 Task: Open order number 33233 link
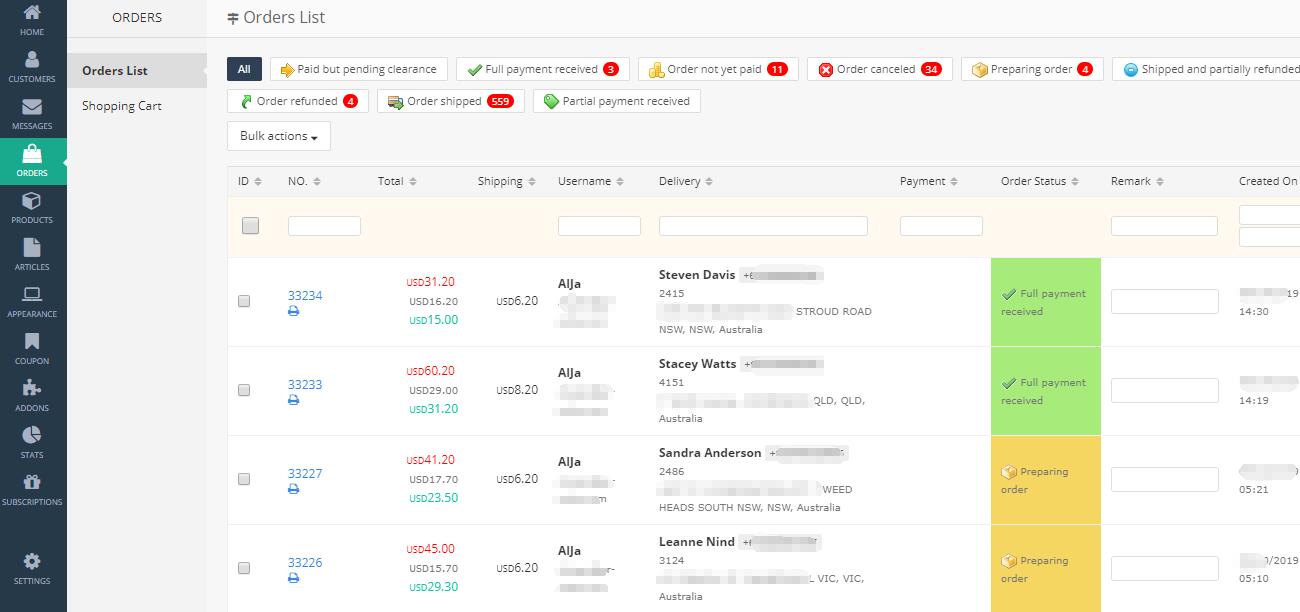305,384
